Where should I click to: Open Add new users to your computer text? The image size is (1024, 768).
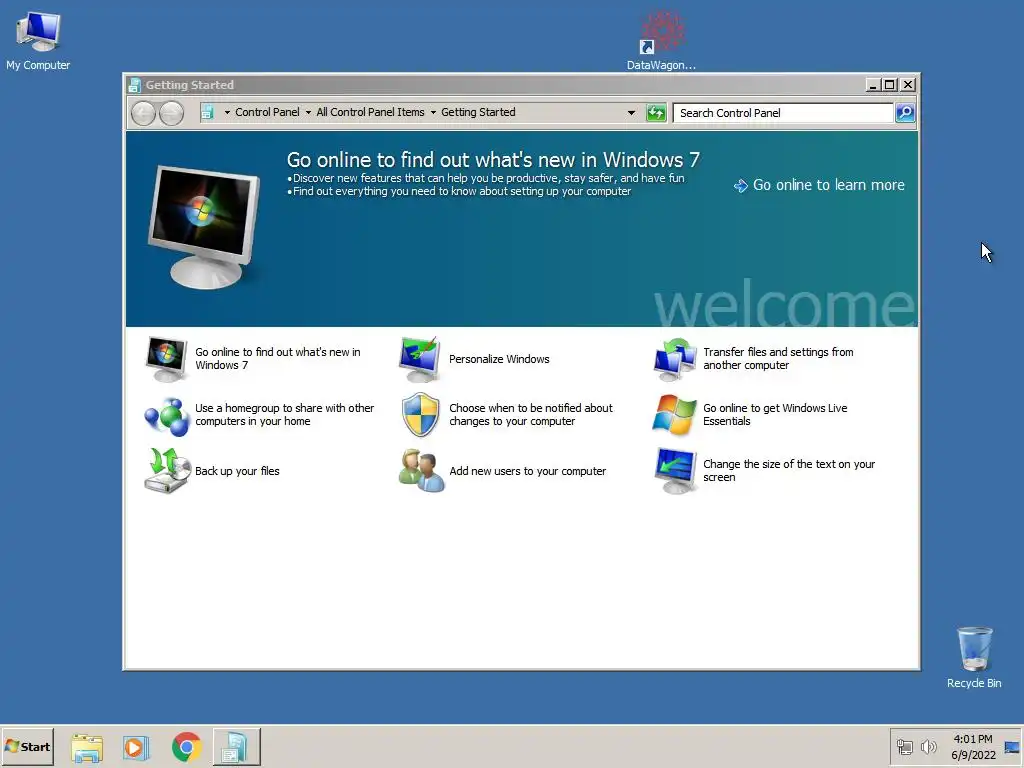tap(527, 471)
